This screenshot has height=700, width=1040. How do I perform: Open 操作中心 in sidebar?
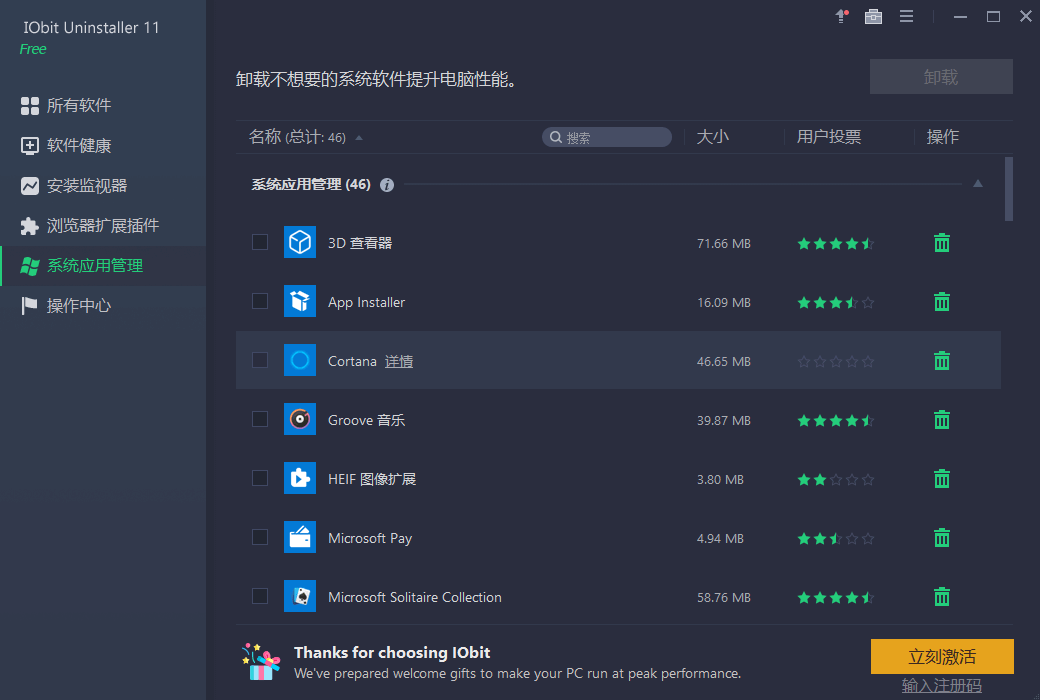(x=103, y=306)
